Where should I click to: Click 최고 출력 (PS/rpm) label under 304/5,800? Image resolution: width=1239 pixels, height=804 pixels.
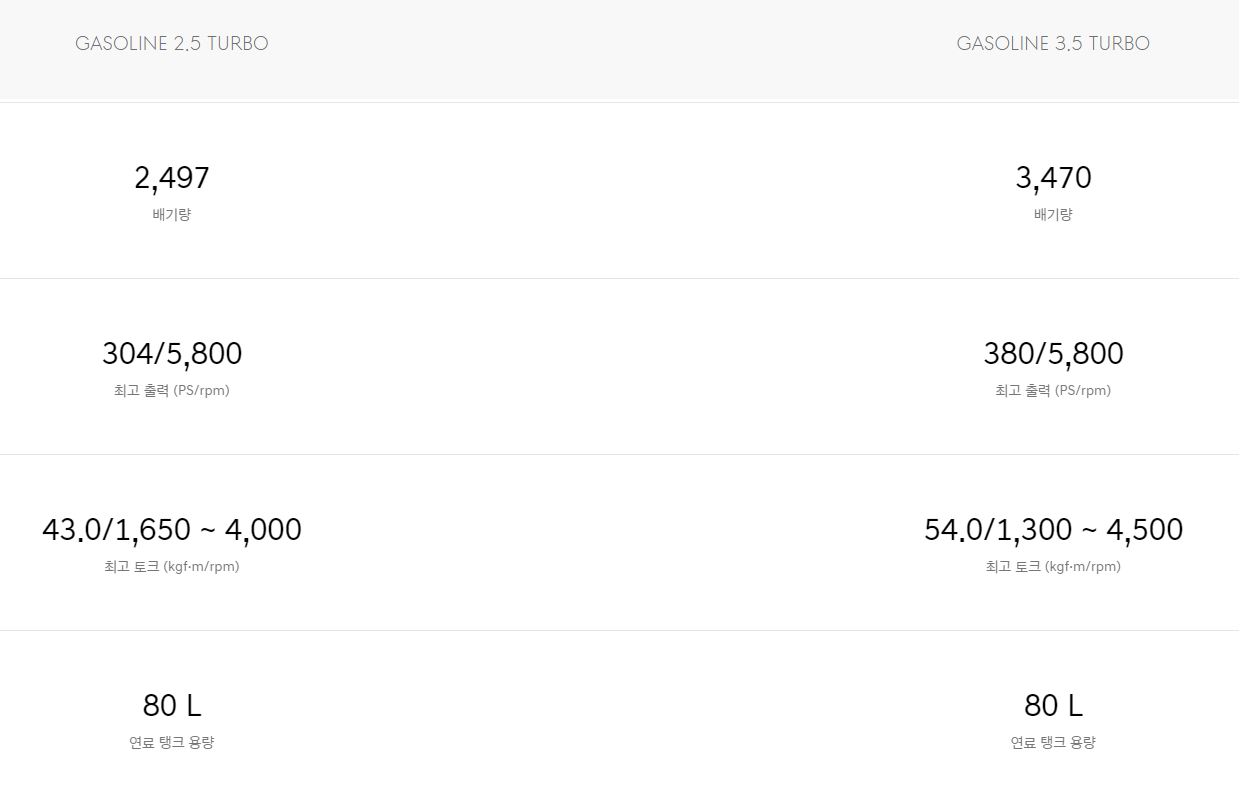pos(172,391)
